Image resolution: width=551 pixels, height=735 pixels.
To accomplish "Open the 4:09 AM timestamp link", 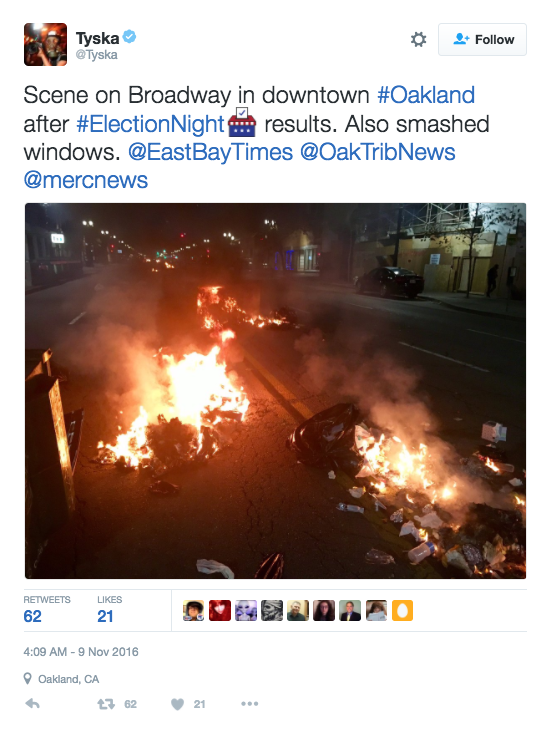I will coord(81,652).
